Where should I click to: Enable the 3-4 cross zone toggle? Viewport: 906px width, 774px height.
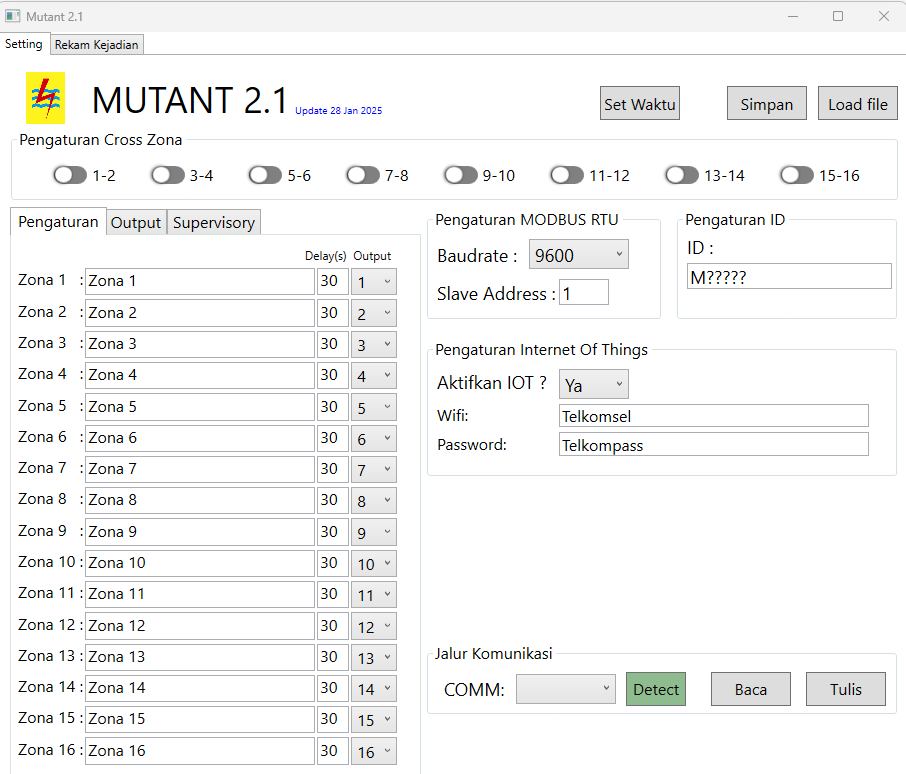pos(166,174)
